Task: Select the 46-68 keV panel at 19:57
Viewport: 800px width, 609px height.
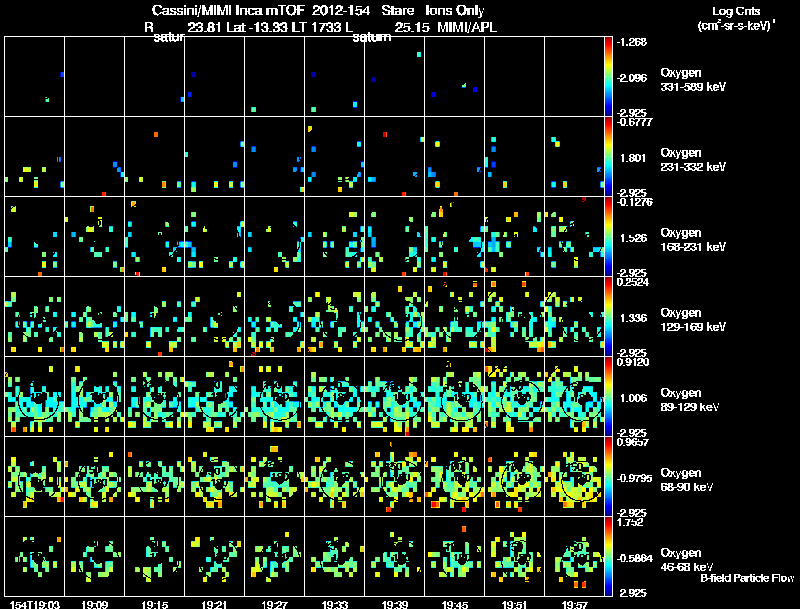Action: pos(574,556)
